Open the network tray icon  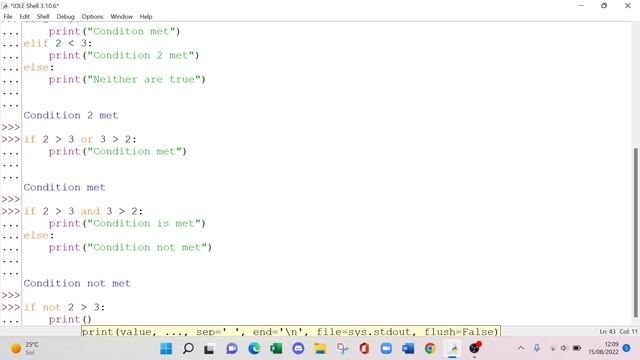553,348
